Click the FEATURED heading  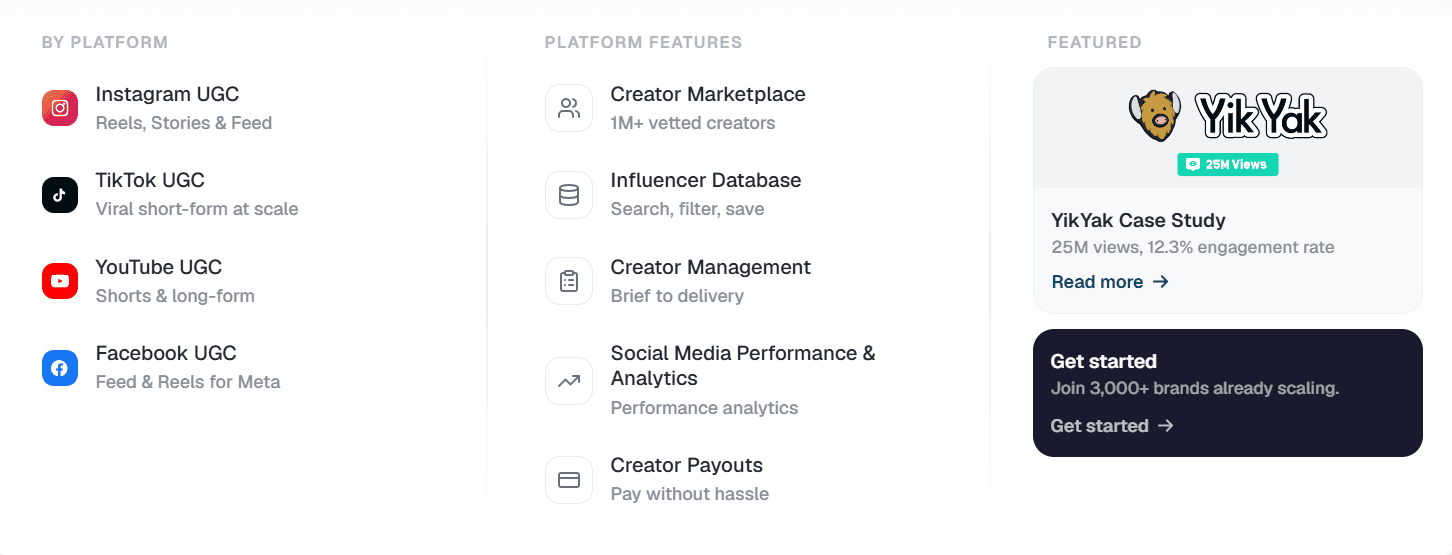coord(1094,42)
